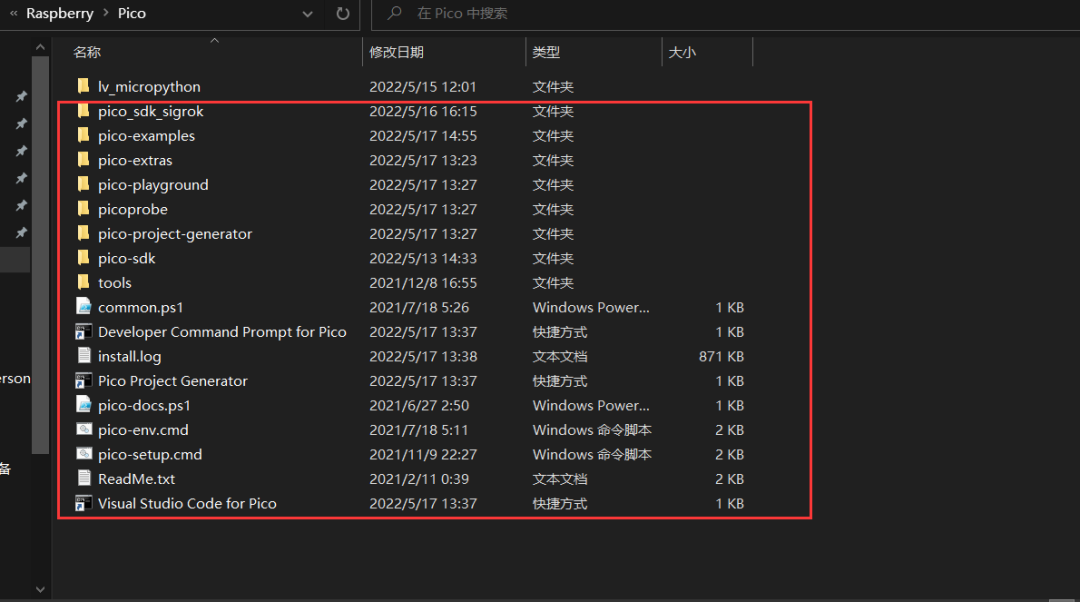Select the pico-docs.ps1 file name
The width and height of the screenshot is (1080, 602).
144,405
